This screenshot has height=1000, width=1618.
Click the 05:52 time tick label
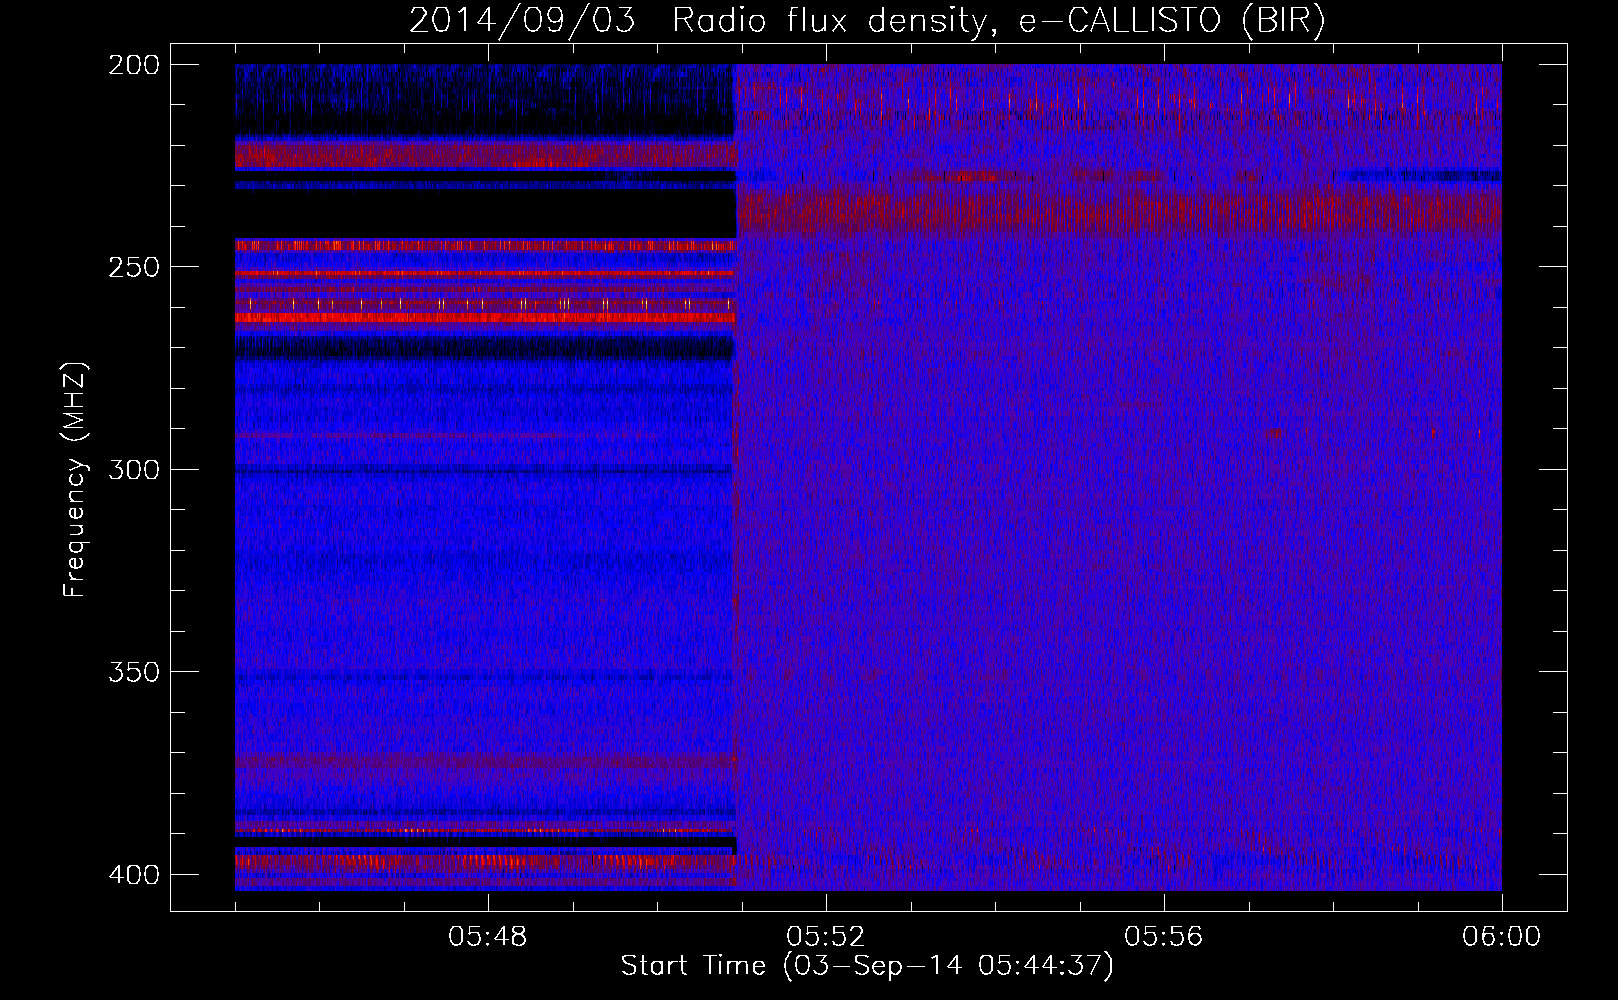click(826, 937)
